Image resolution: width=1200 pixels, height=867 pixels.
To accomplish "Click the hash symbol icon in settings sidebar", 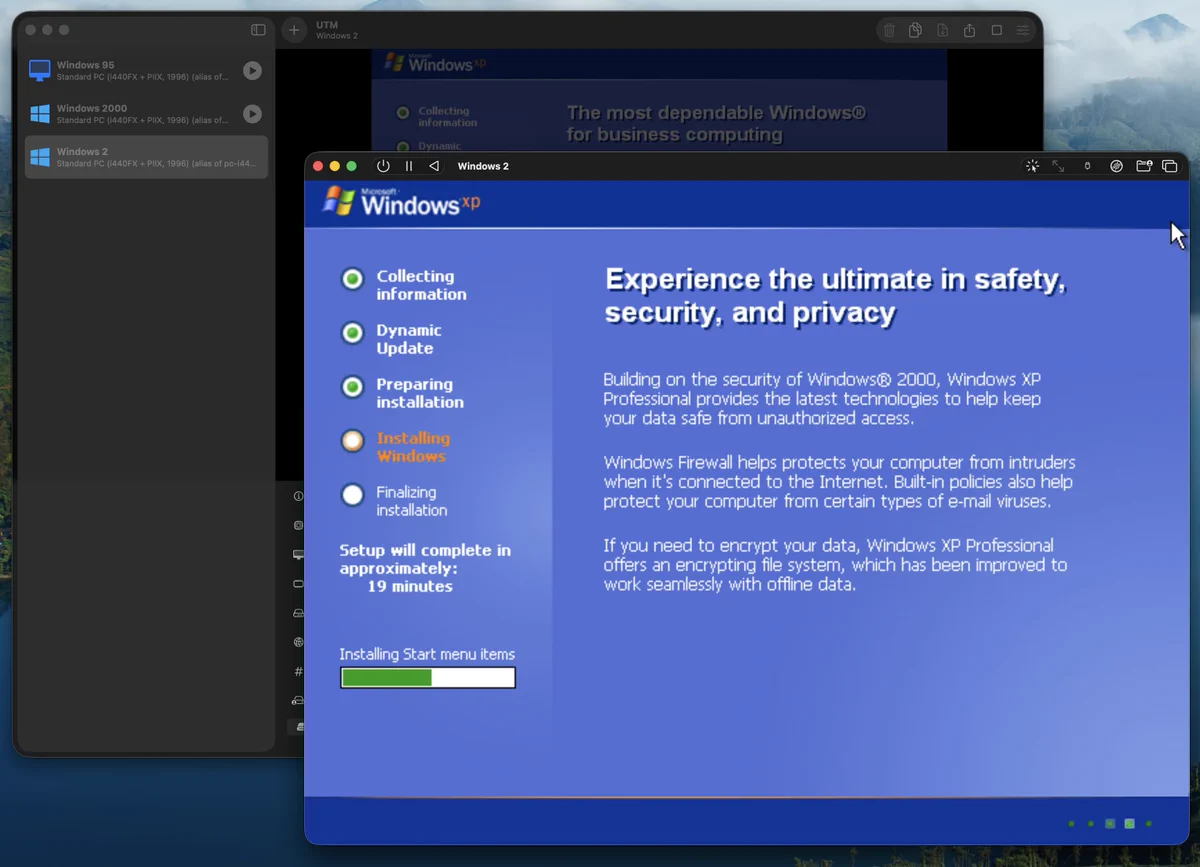I will [298, 671].
